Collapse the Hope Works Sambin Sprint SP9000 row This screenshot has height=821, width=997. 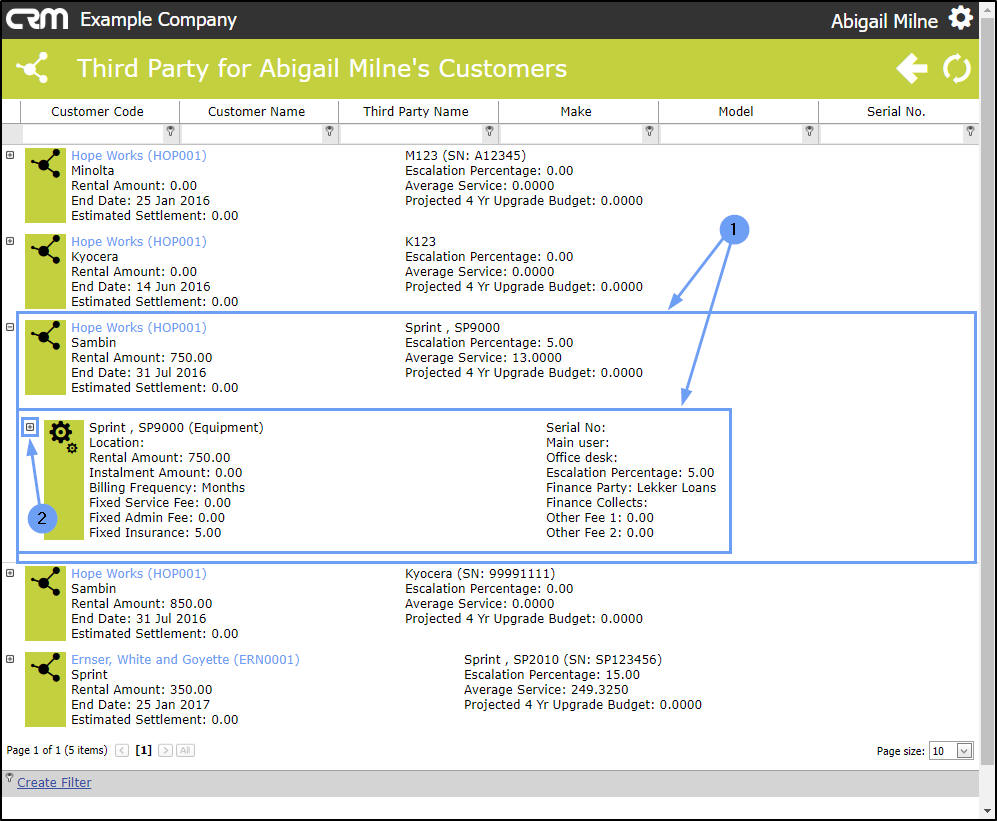click(x=10, y=327)
